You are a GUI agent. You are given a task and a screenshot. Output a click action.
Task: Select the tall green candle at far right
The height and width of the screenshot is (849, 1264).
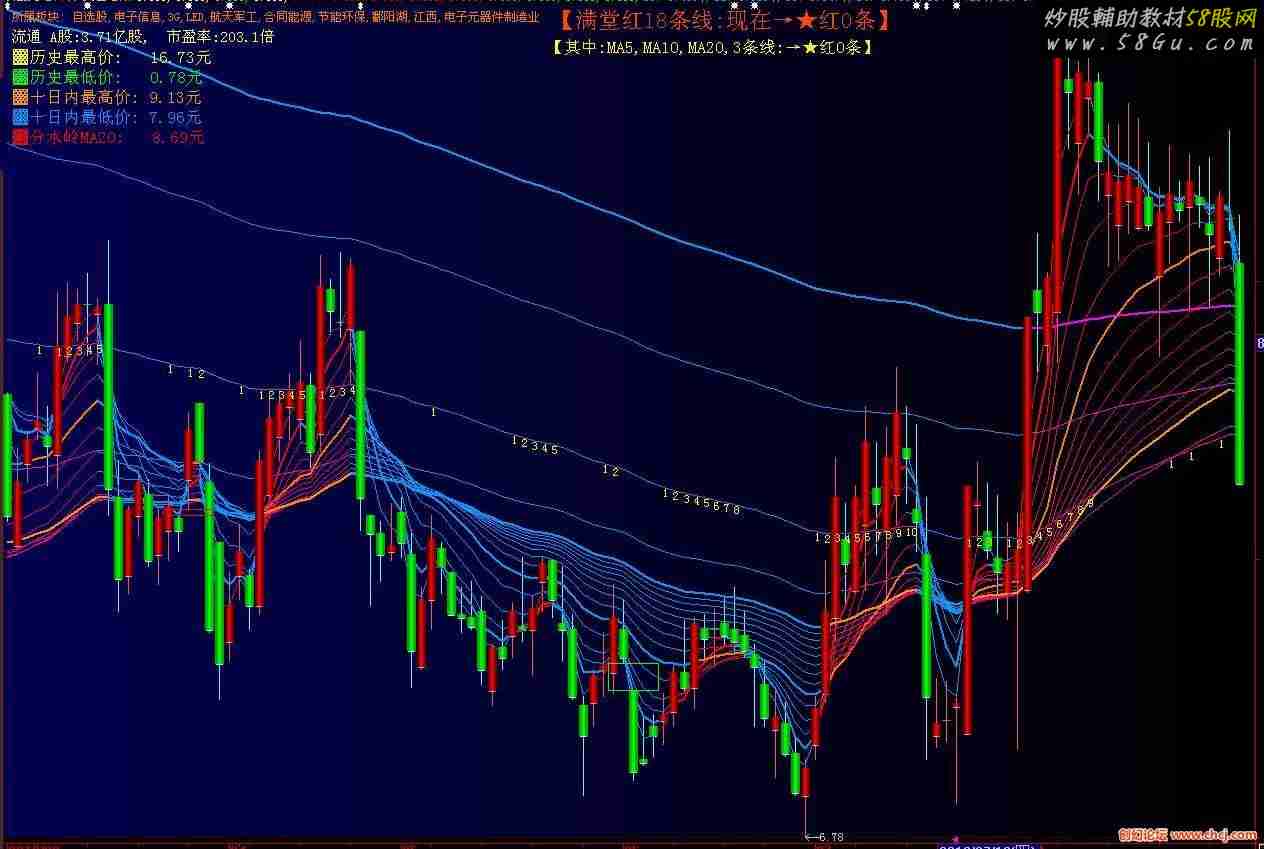(1240, 373)
